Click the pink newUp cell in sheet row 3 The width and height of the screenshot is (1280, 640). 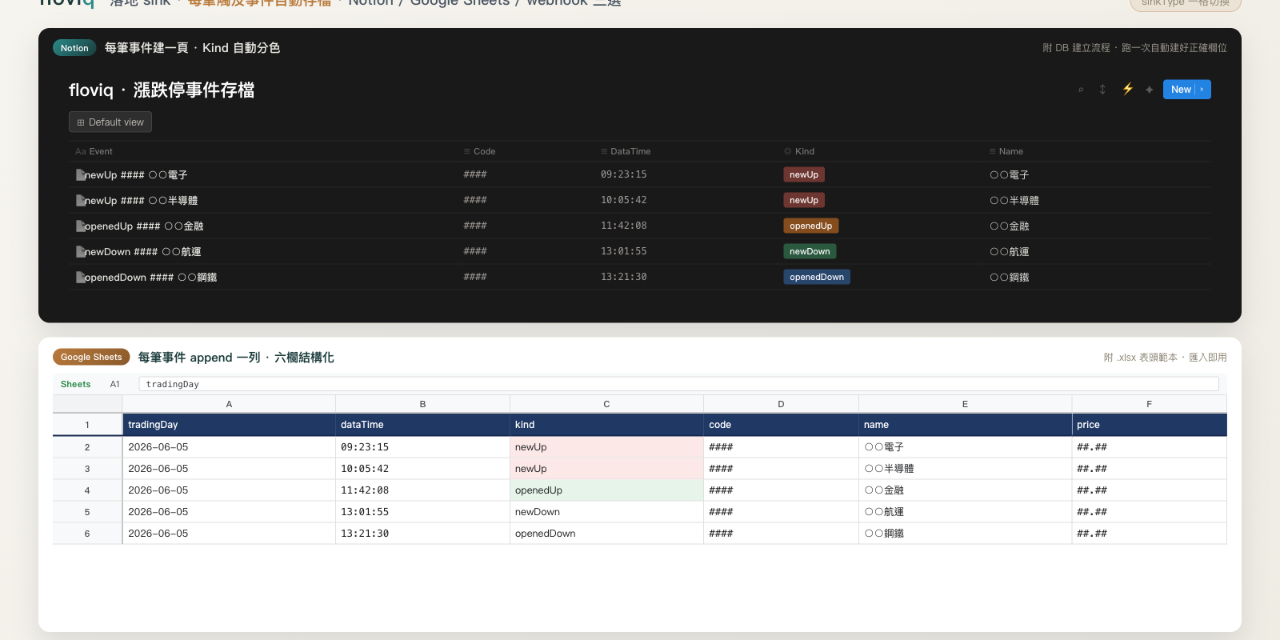coord(607,469)
